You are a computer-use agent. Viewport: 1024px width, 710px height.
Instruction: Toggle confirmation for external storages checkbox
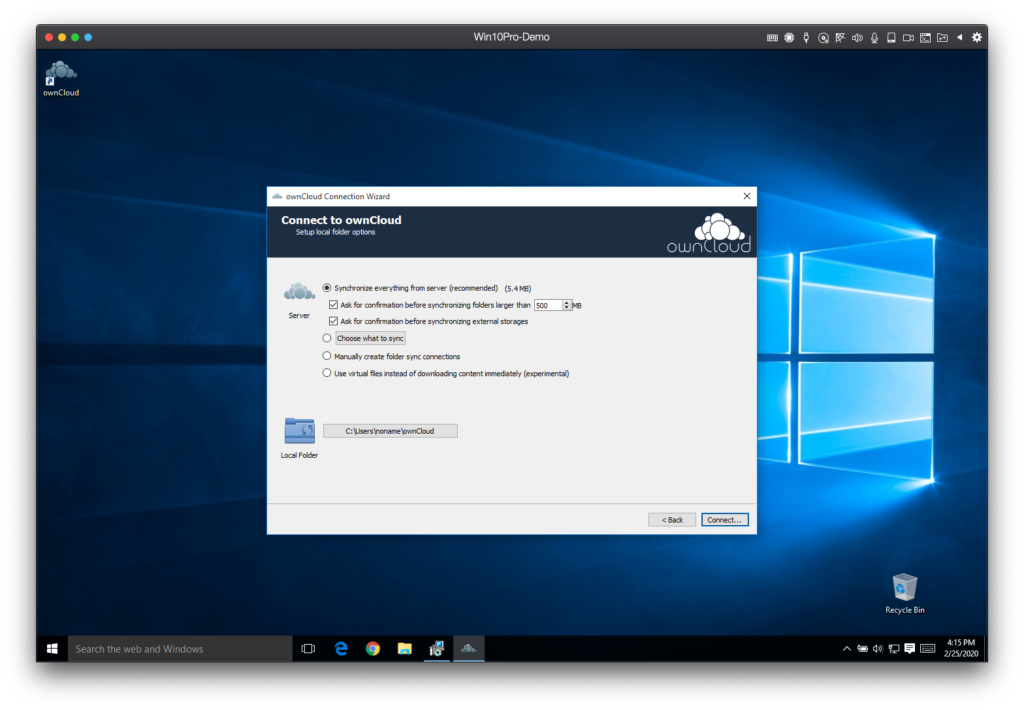point(333,321)
